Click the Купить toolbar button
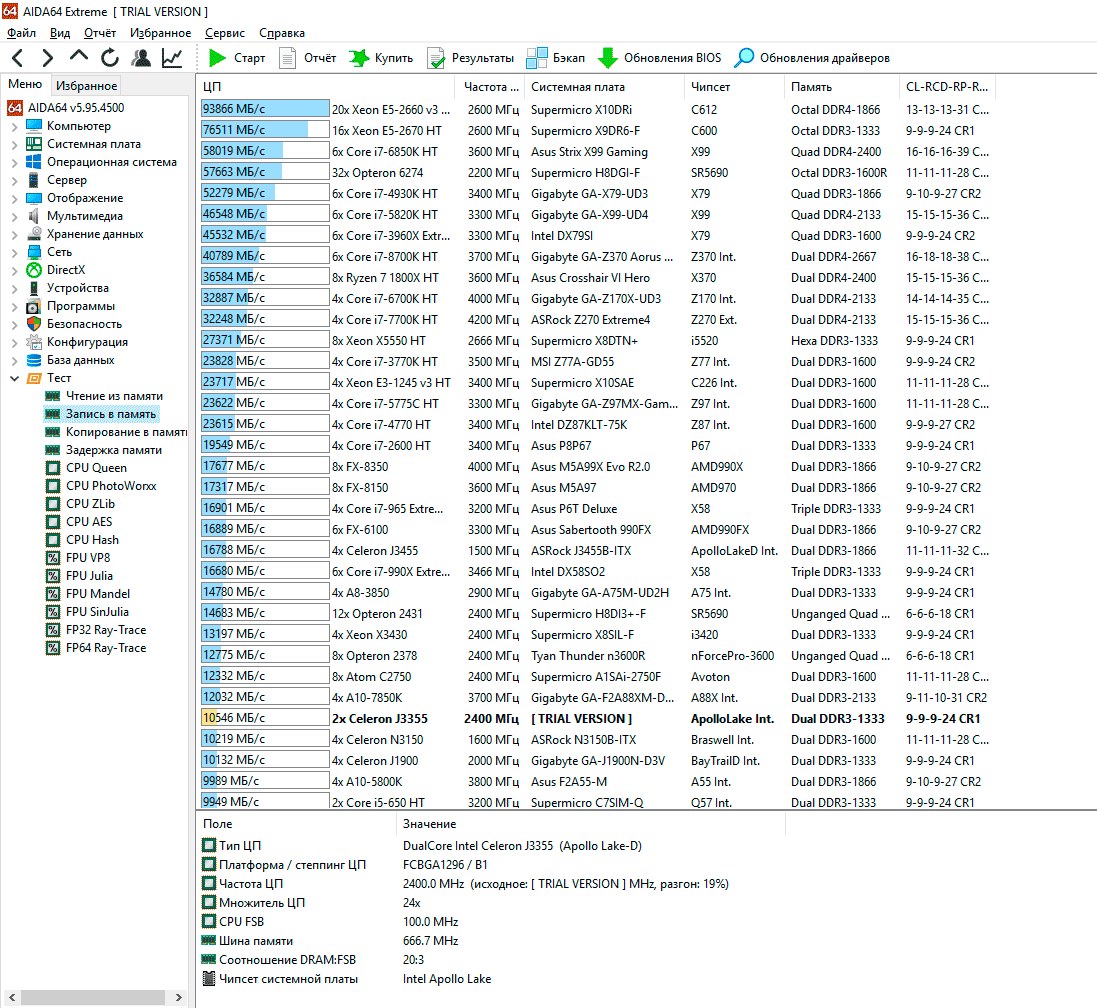1097x1008 pixels. (381, 58)
